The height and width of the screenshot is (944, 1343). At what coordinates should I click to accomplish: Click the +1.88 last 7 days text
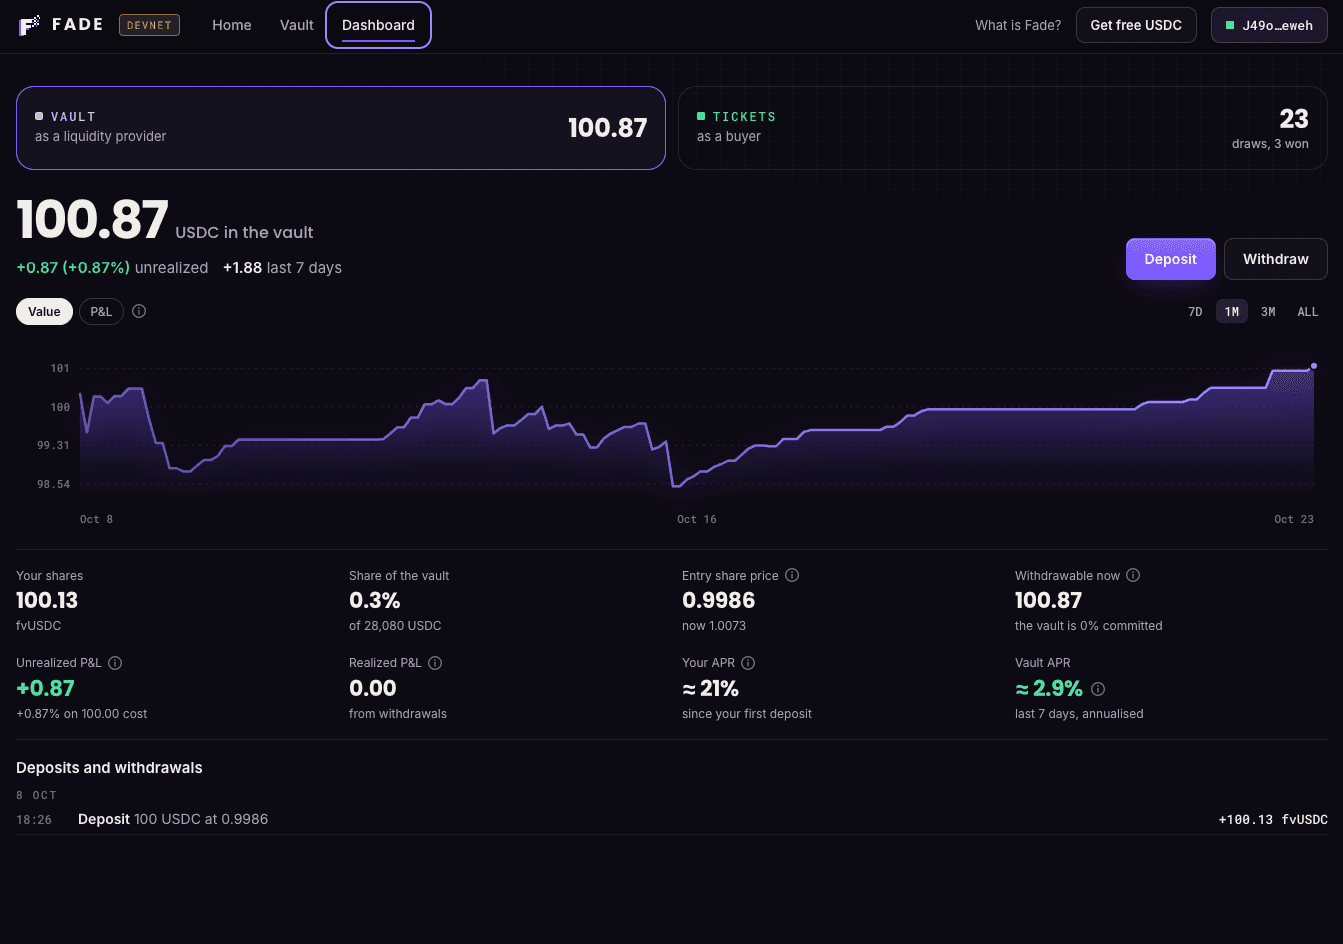282,268
